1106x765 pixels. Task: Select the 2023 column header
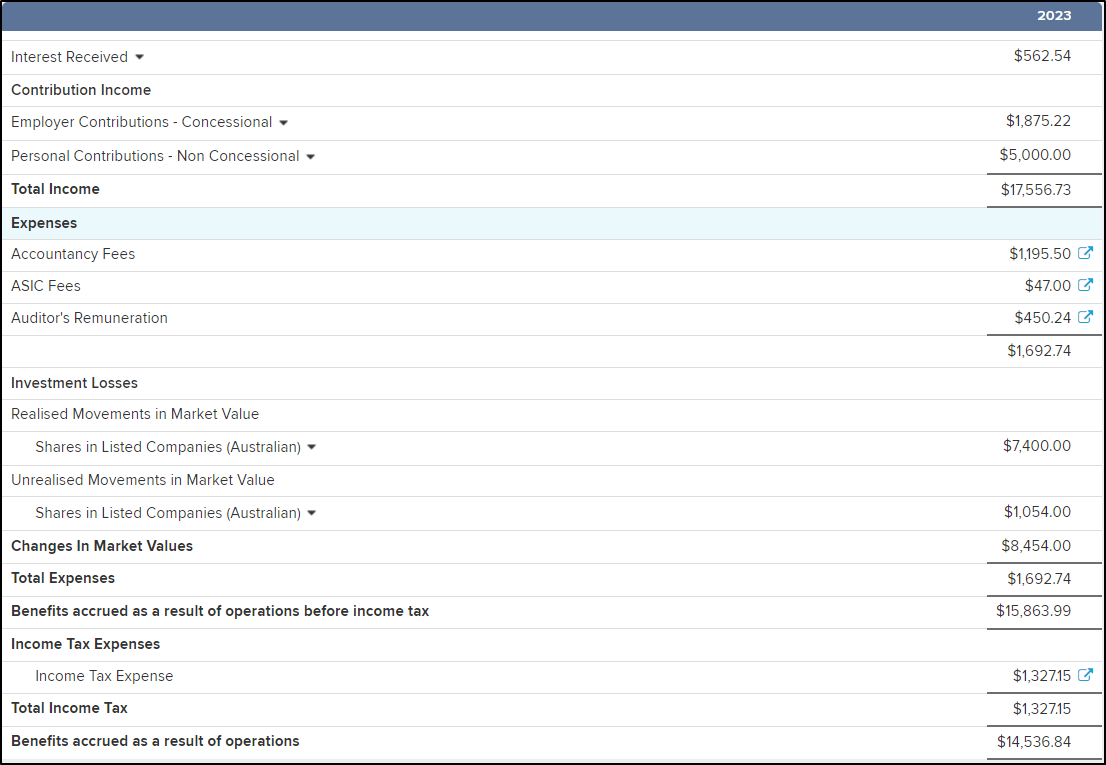point(1053,16)
